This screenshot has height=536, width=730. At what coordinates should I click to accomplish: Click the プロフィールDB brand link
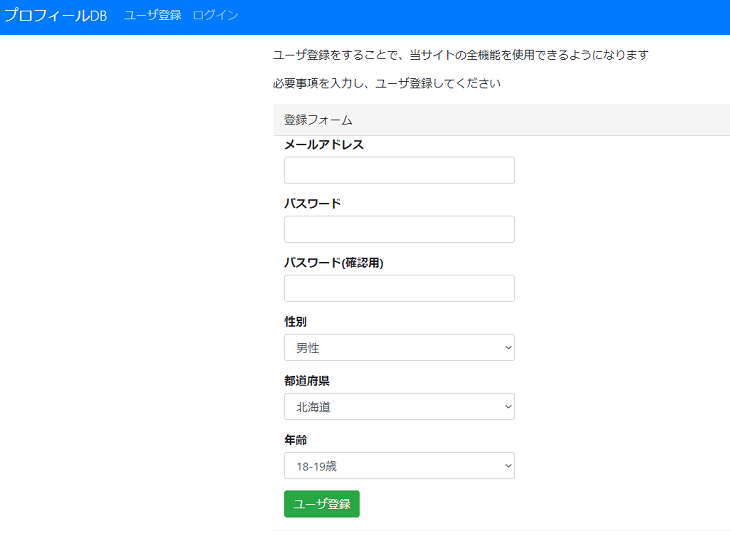point(55,16)
